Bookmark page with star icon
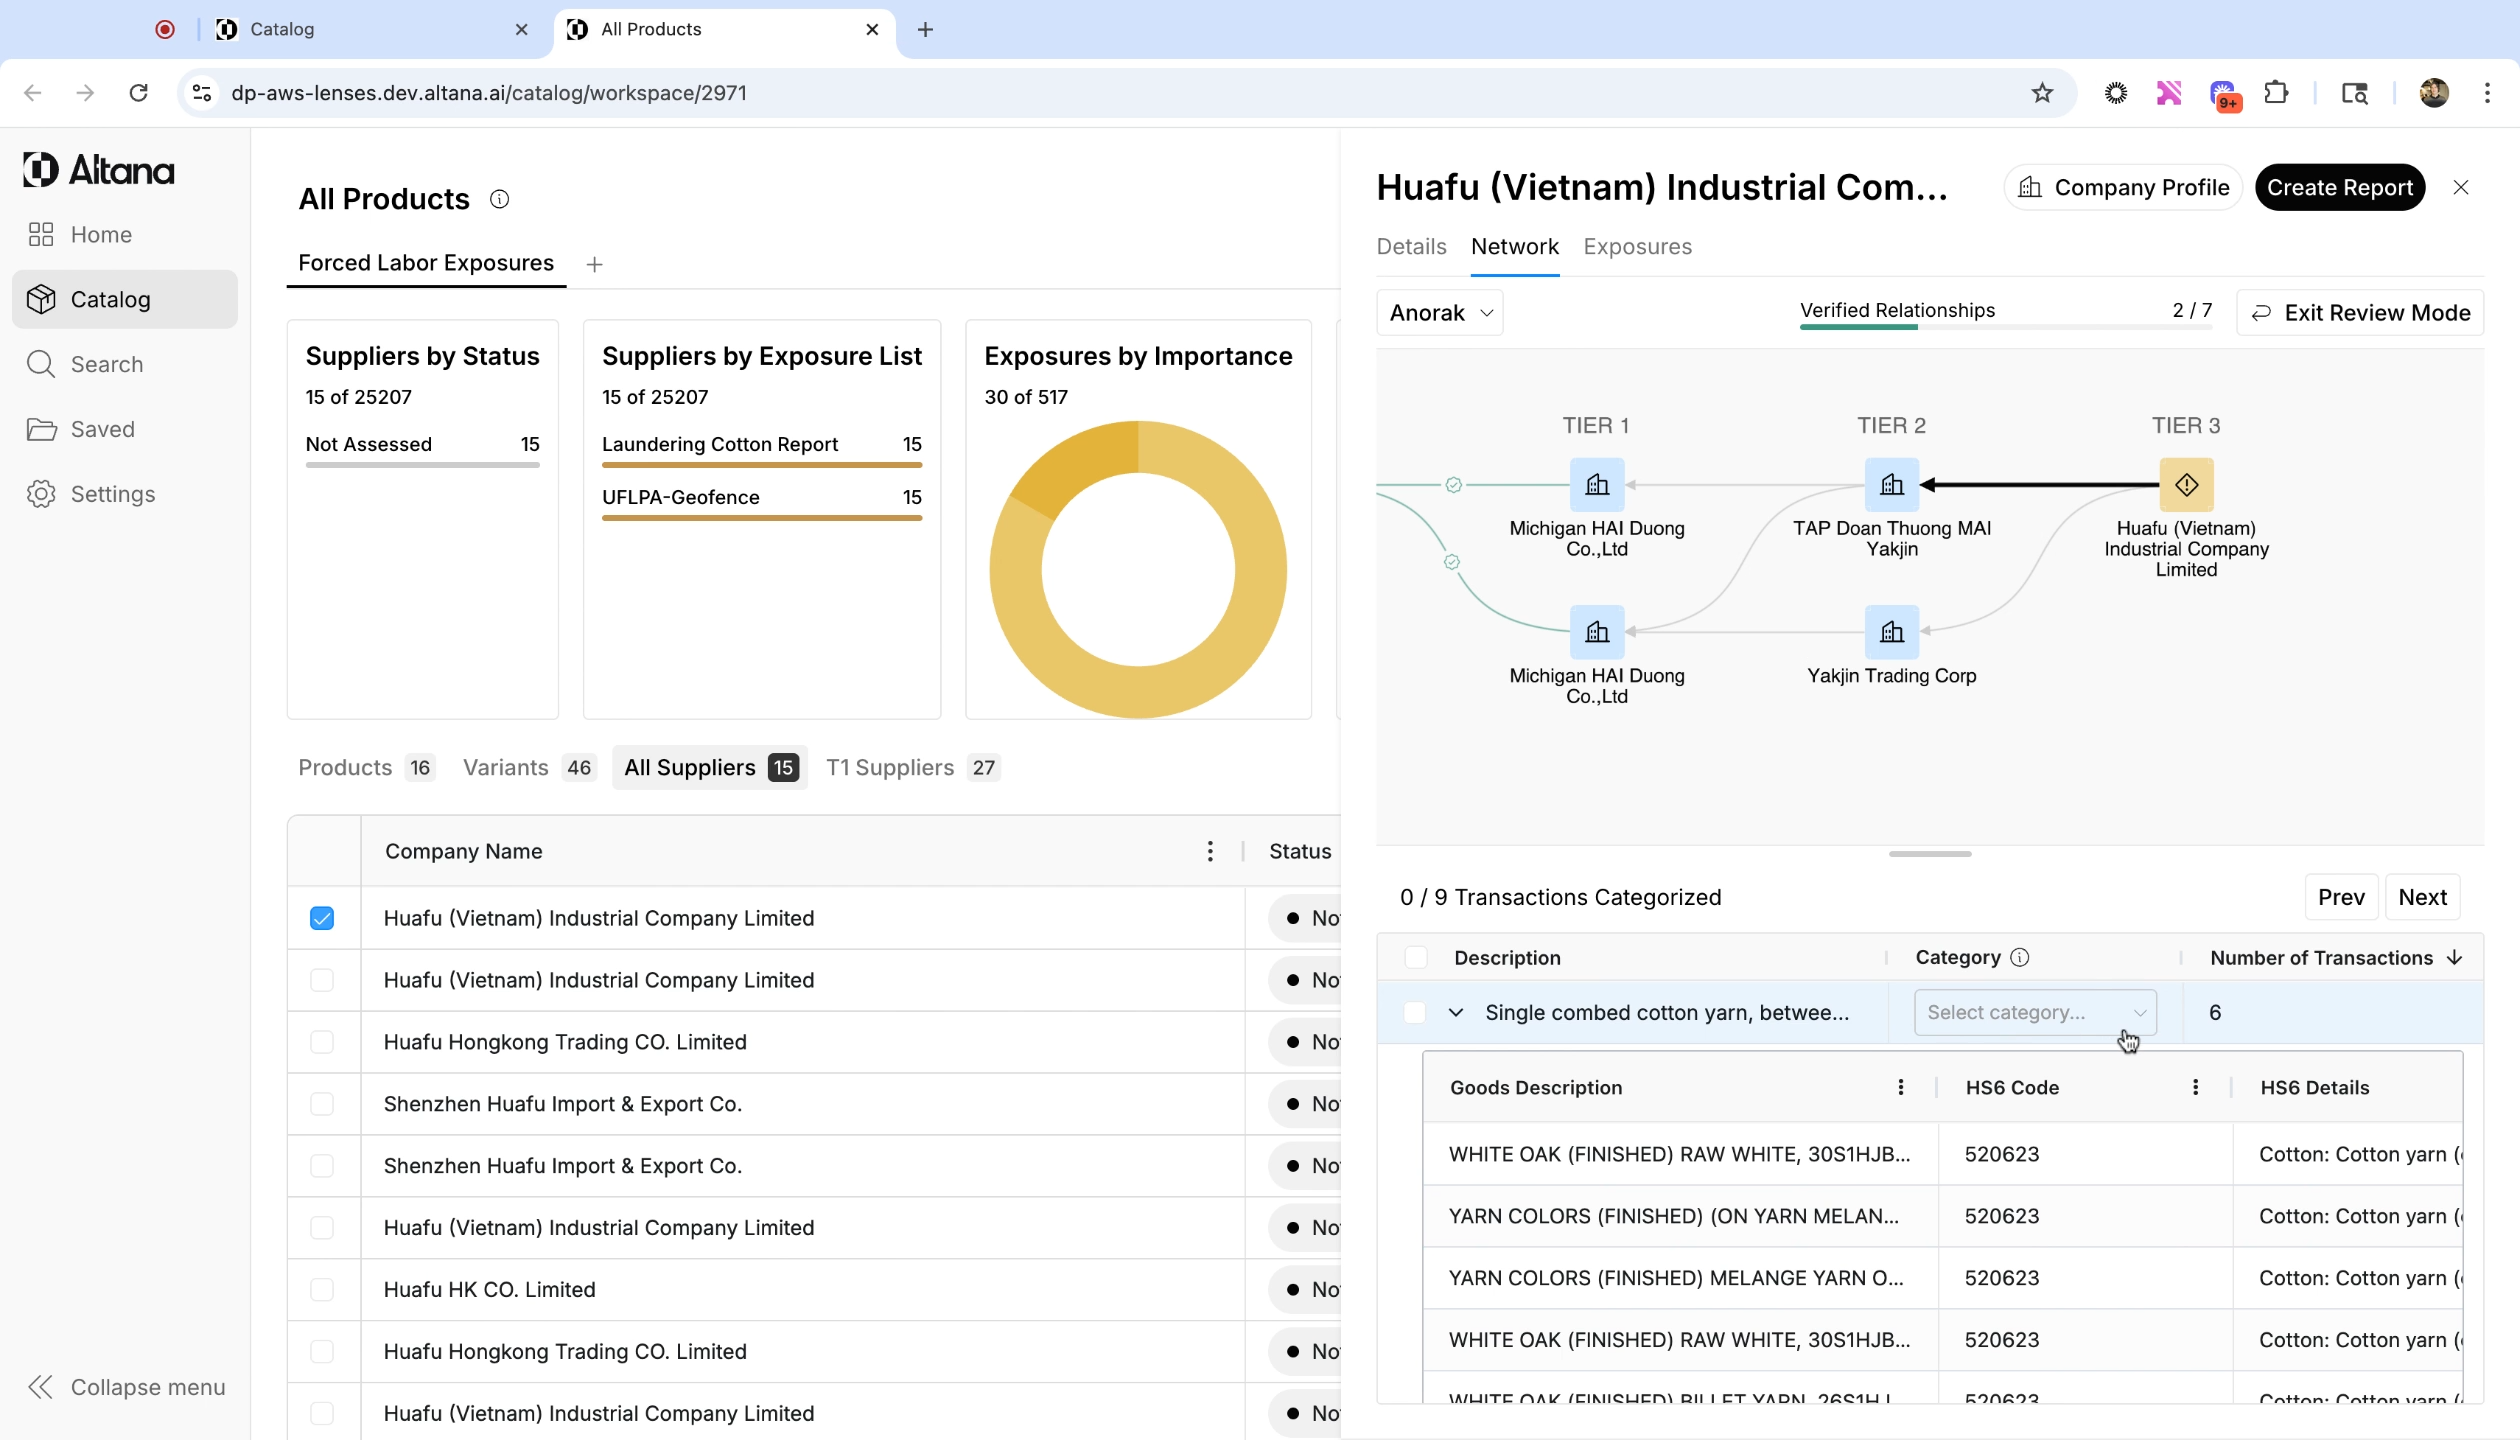The width and height of the screenshot is (2520, 1440). coord(2042,93)
